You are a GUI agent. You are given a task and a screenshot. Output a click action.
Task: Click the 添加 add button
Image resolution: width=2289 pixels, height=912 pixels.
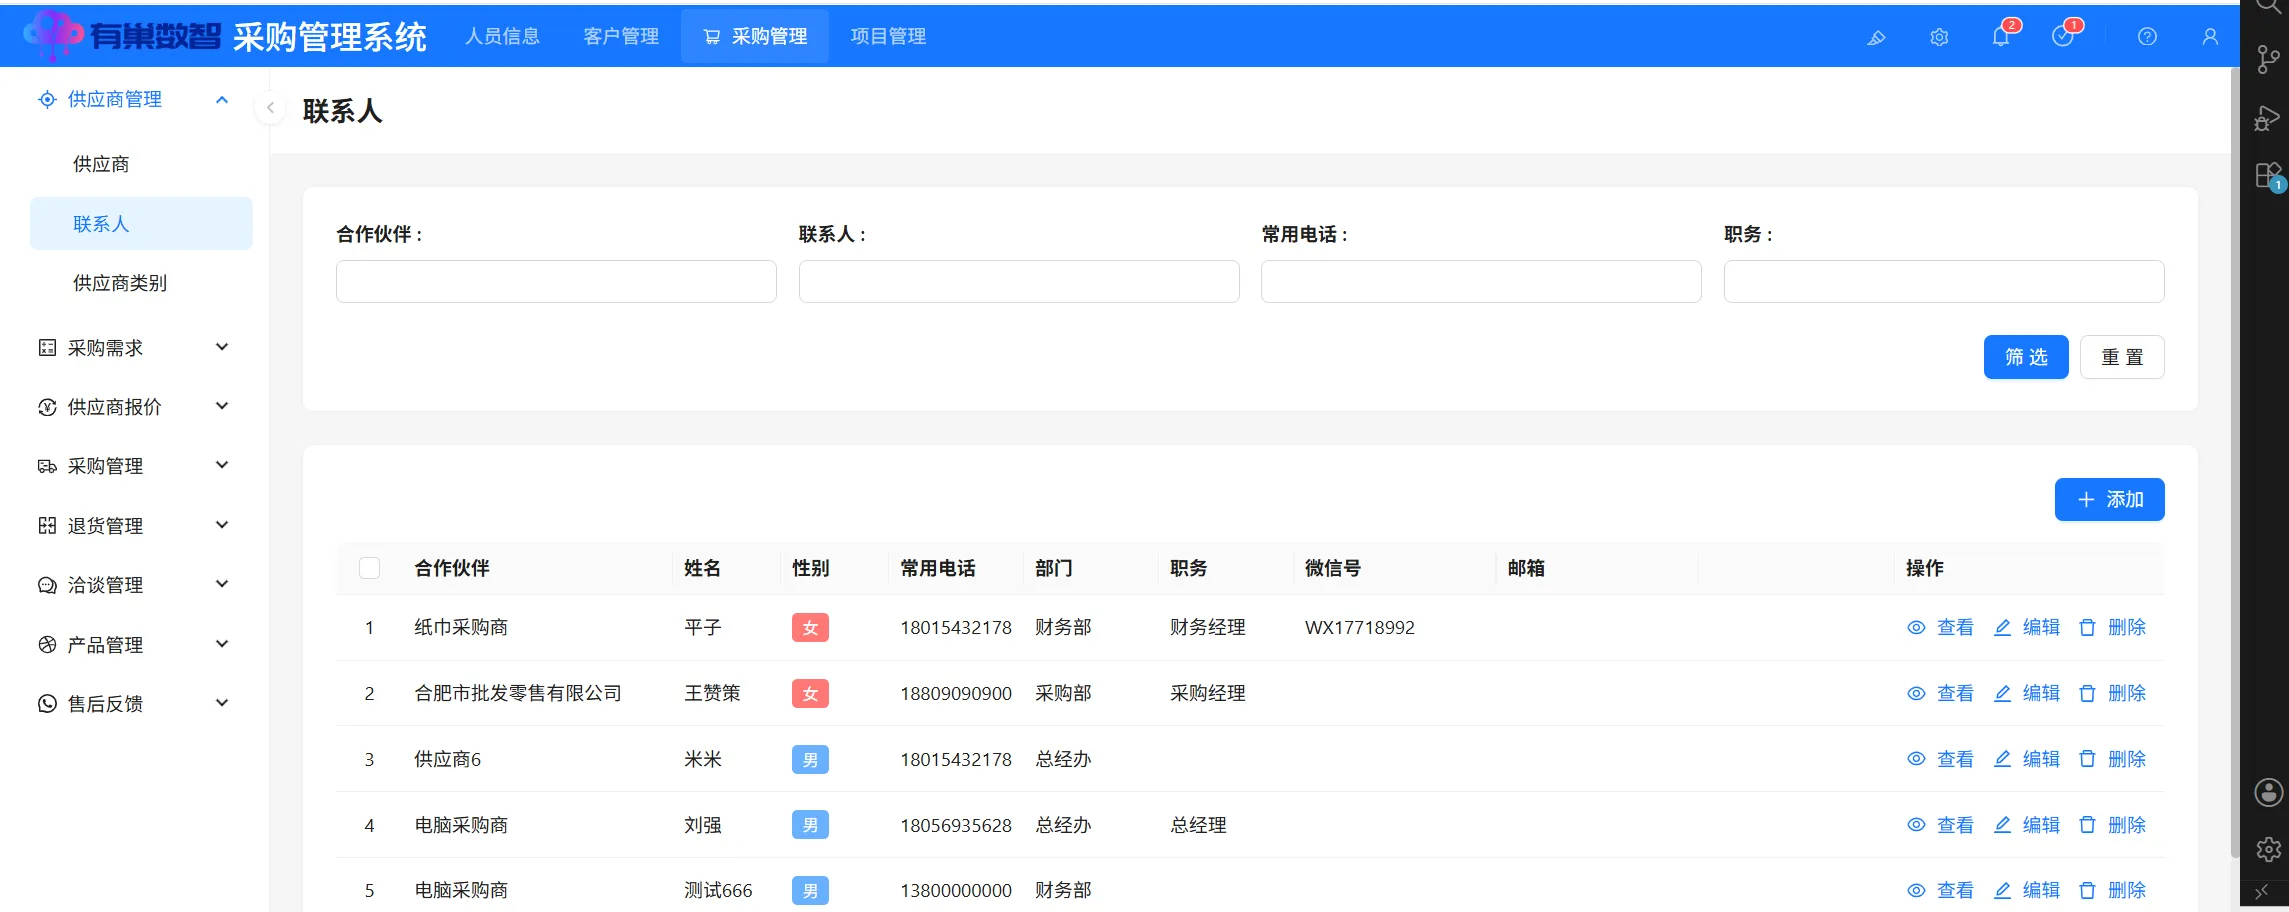pyautogui.click(x=2110, y=500)
